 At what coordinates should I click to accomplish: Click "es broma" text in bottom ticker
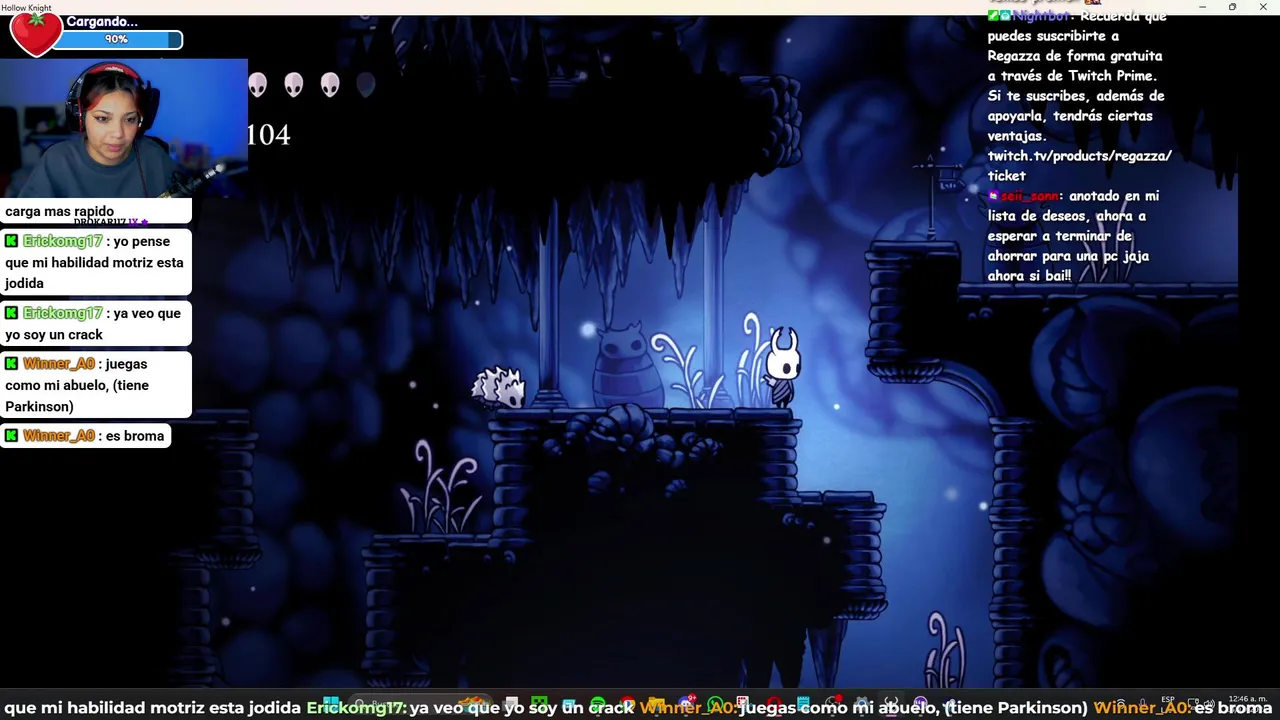point(1232,708)
